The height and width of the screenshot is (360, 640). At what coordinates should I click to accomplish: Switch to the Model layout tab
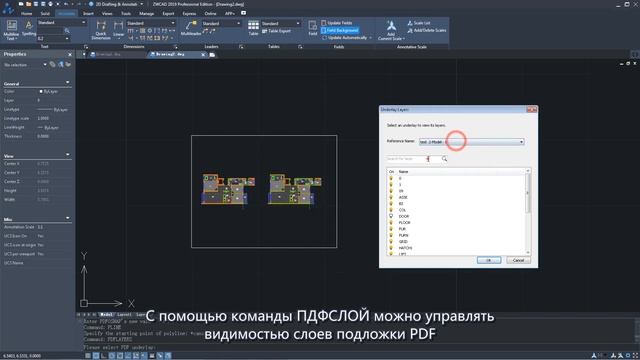(x=106, y=315)
